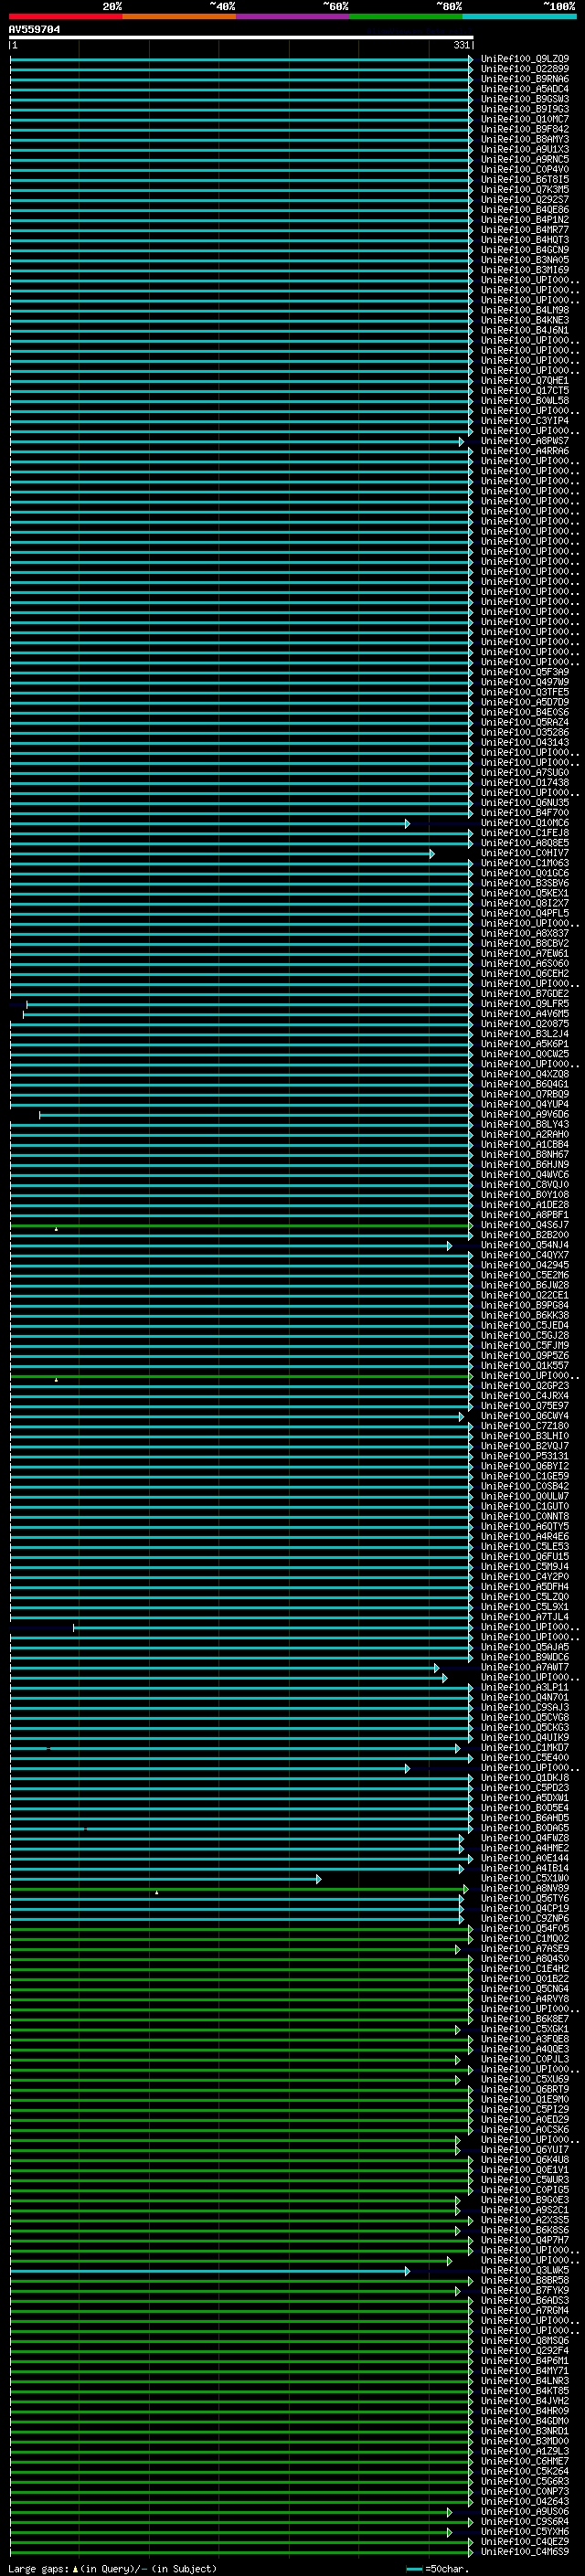Select the UniRef100_A2RAH0 label
Viewport: 585px width, 2576px height.
[x=525, y=1134]
